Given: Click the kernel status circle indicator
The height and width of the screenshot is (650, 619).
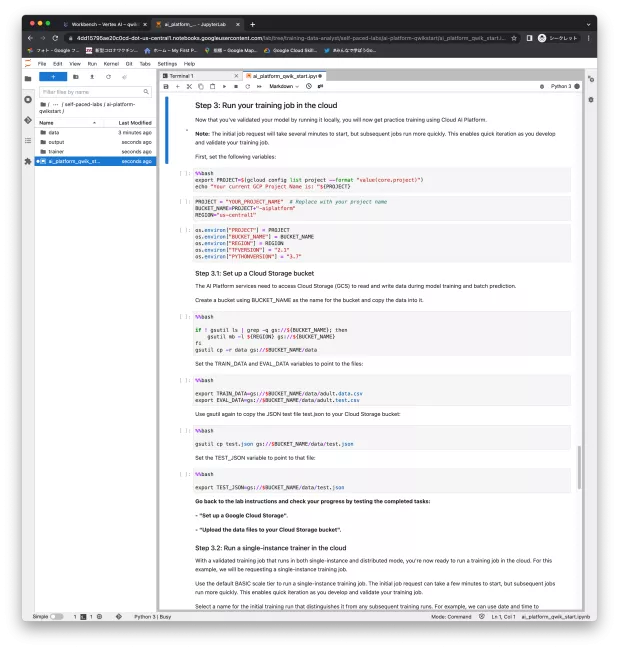Looking at the screenshot, I should [x=577, y=86].
